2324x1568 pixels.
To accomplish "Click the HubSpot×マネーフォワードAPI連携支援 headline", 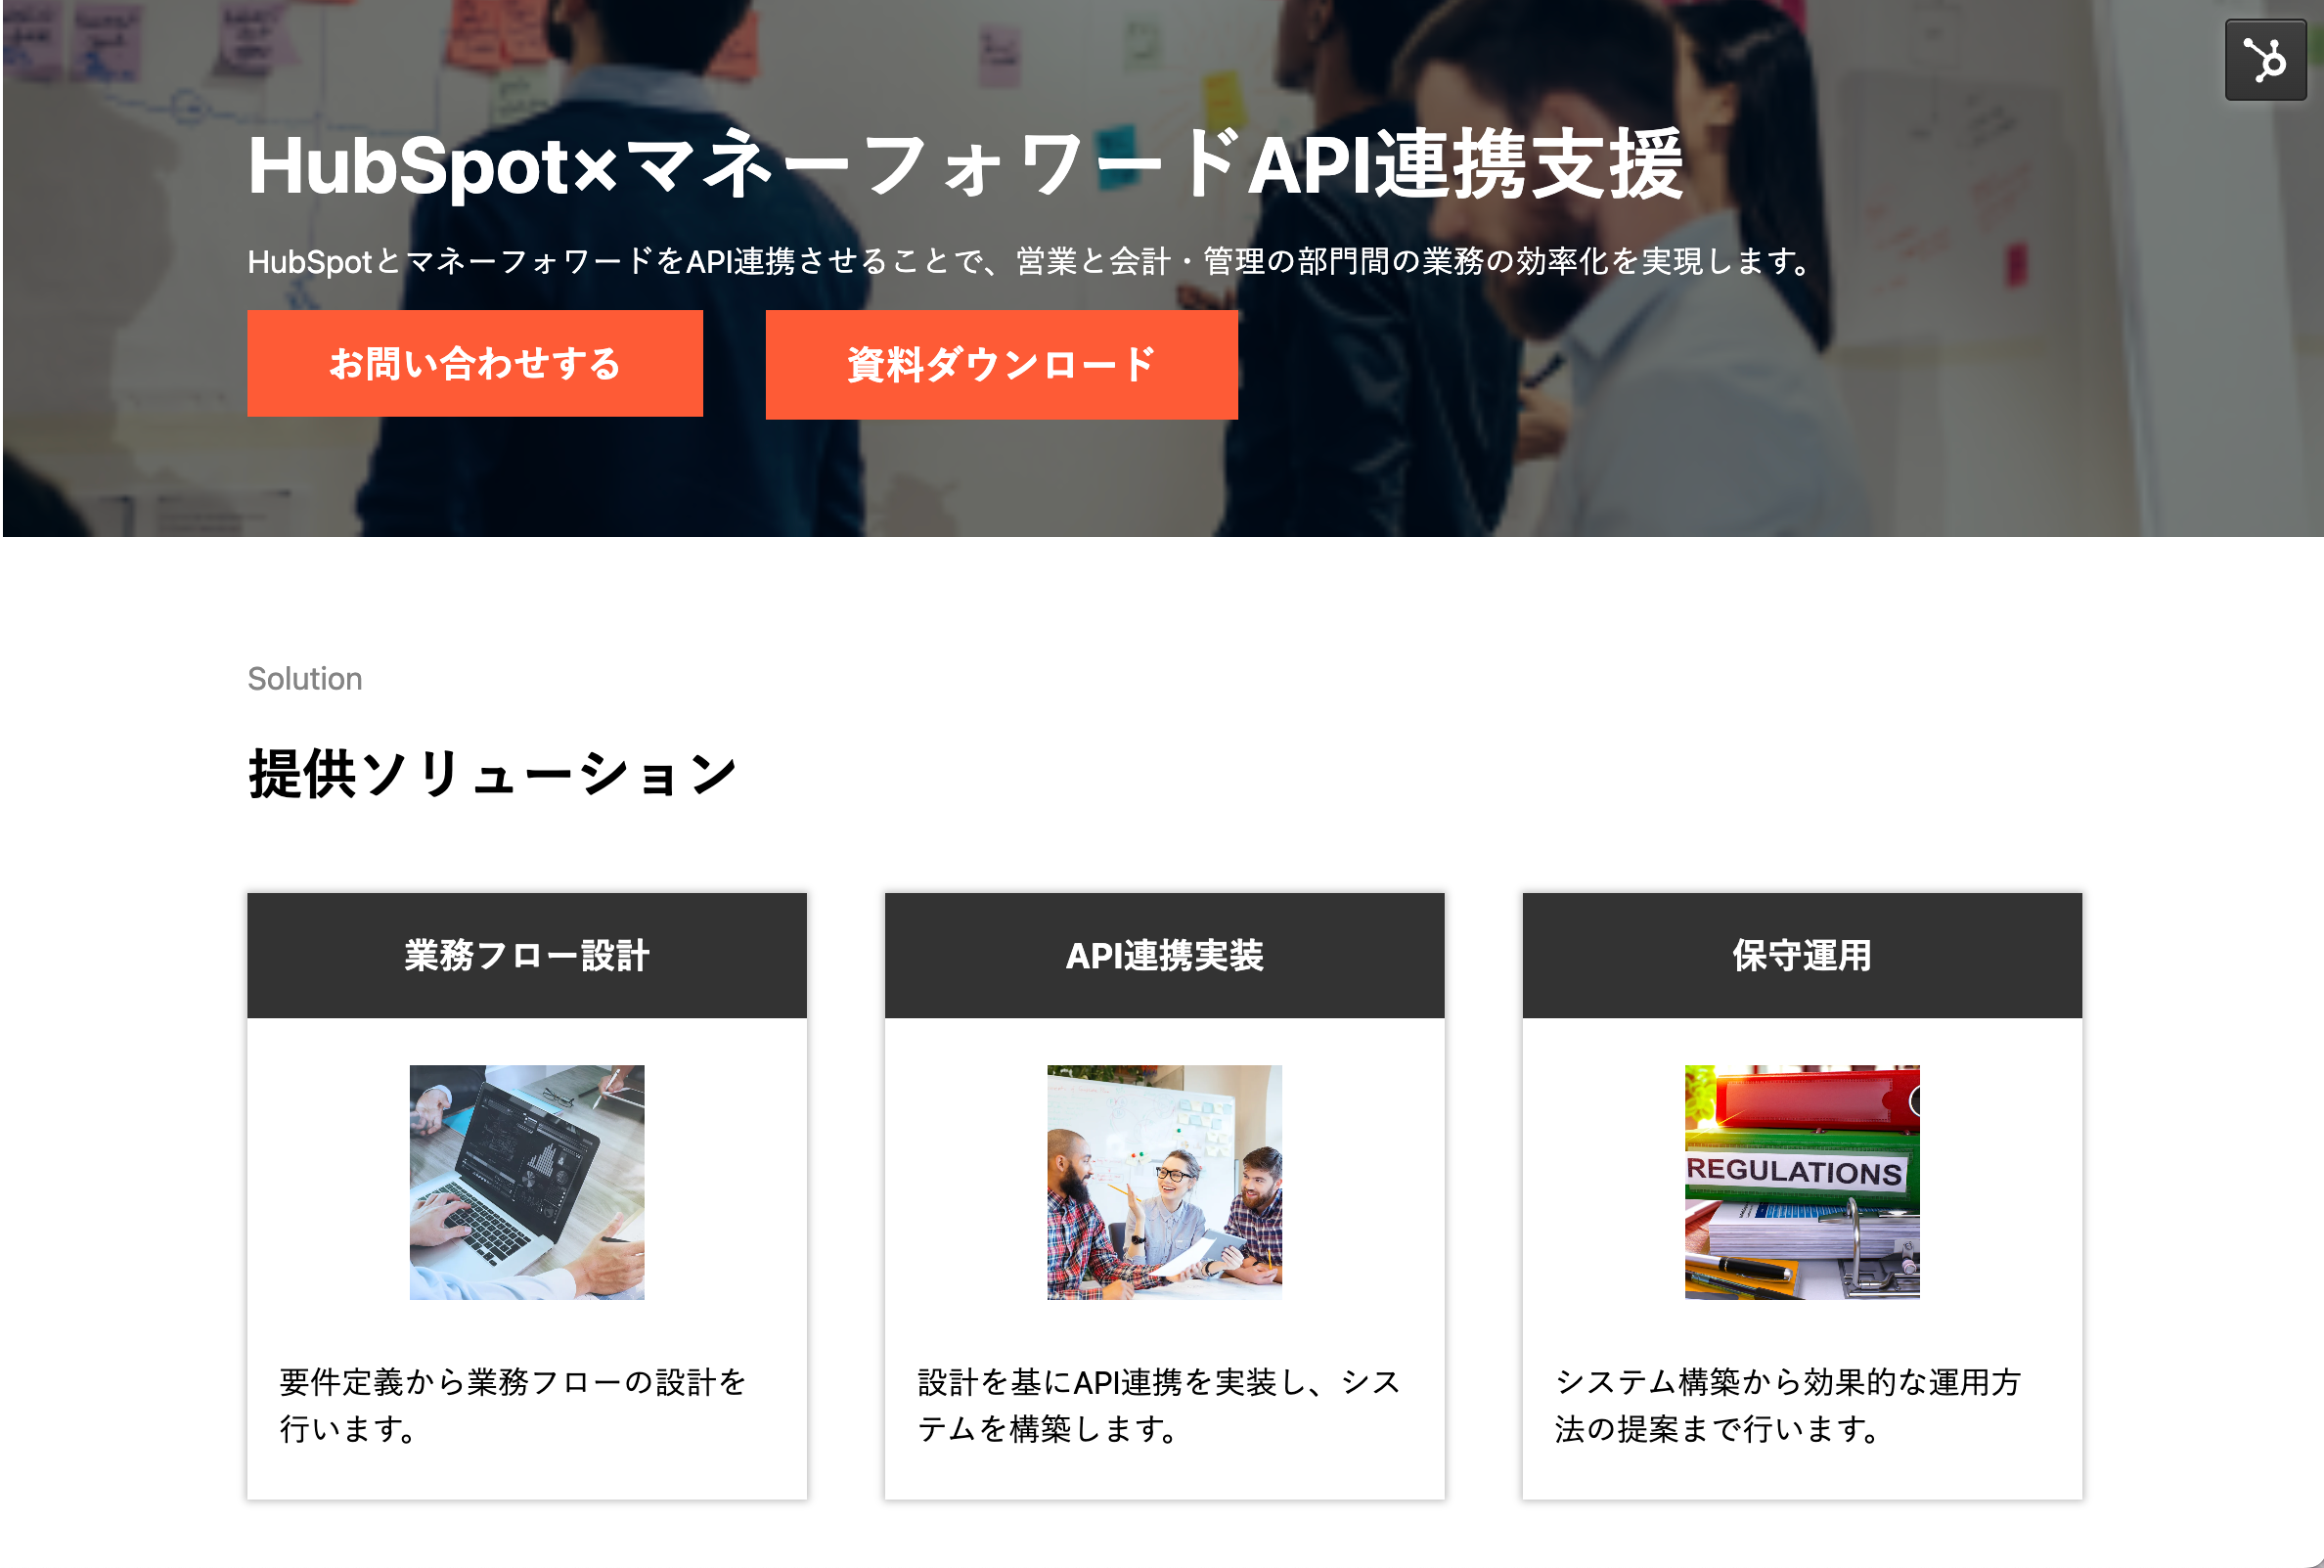I will [x=966, y=165].
